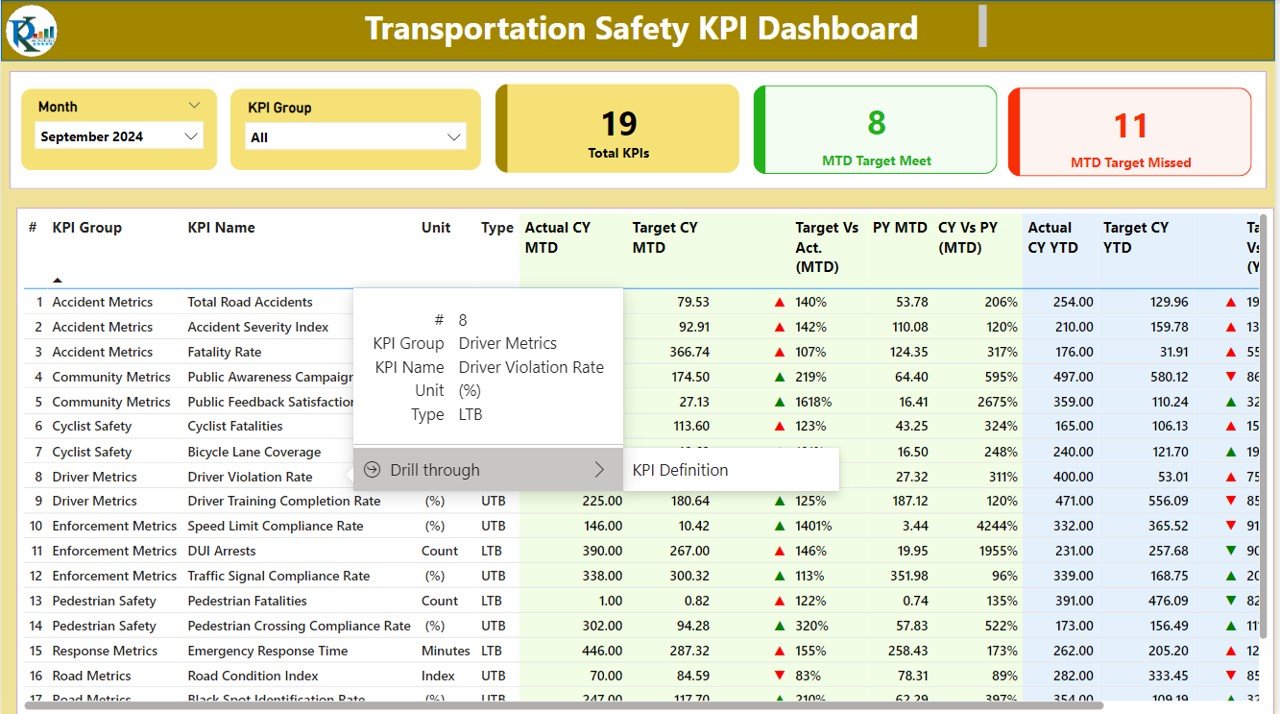The image size is (1280, 714).
Task: Click the sort arrow under KPI Group header
Action: [x=57, y=280]
